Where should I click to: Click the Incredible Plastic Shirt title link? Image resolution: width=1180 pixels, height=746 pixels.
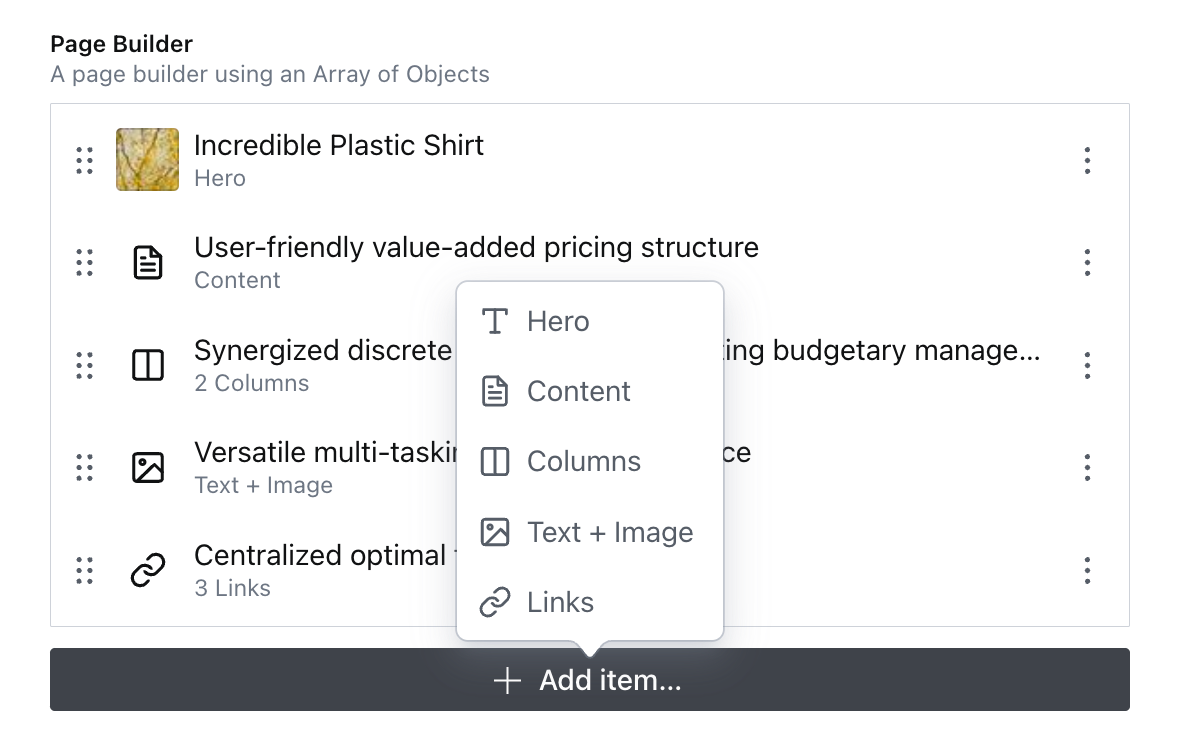[339, 145]
